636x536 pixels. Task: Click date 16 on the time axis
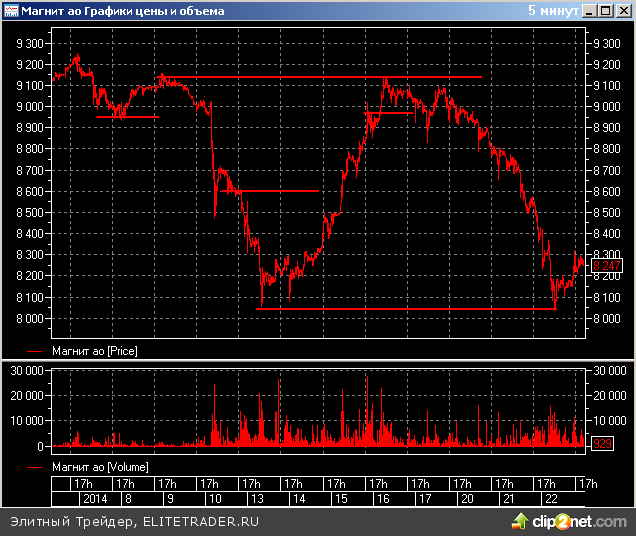[381, 498]
